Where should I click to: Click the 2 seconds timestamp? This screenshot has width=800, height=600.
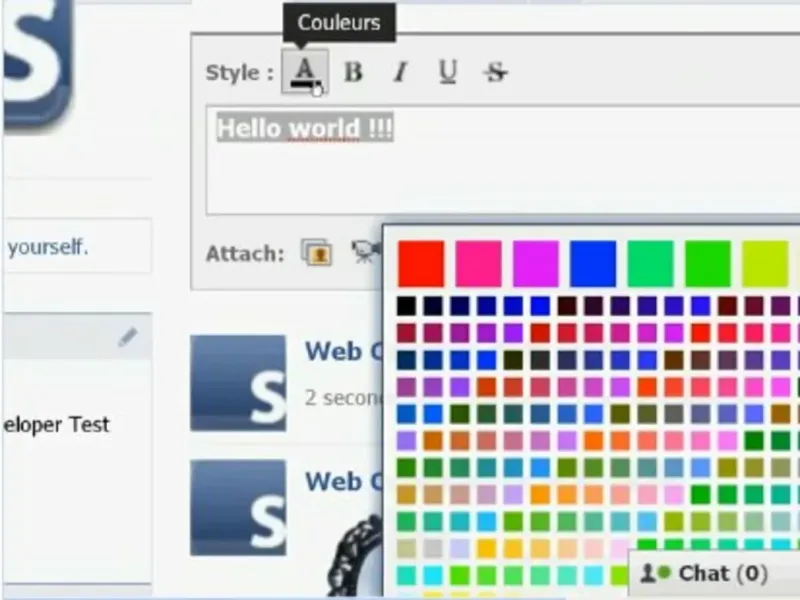coord(343,398)
